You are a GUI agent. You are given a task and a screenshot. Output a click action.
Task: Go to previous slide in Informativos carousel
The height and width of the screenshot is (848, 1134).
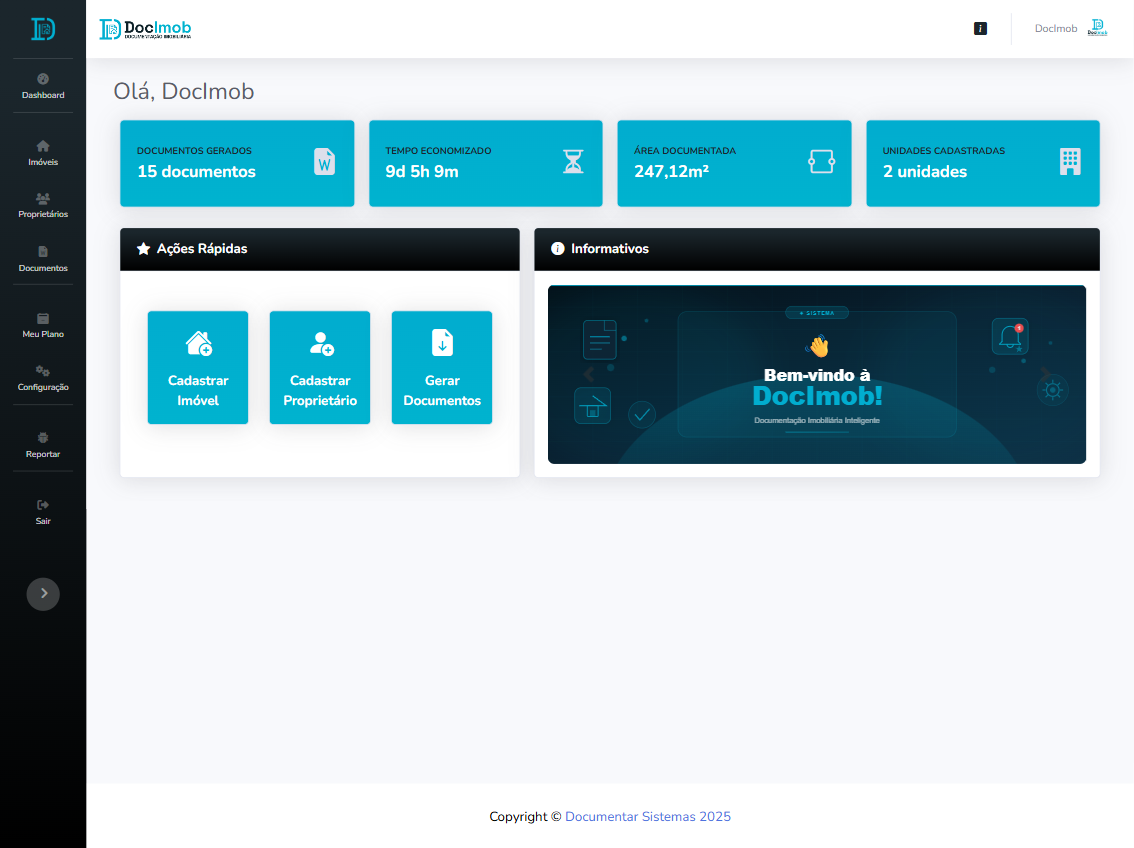pos(589,374)
